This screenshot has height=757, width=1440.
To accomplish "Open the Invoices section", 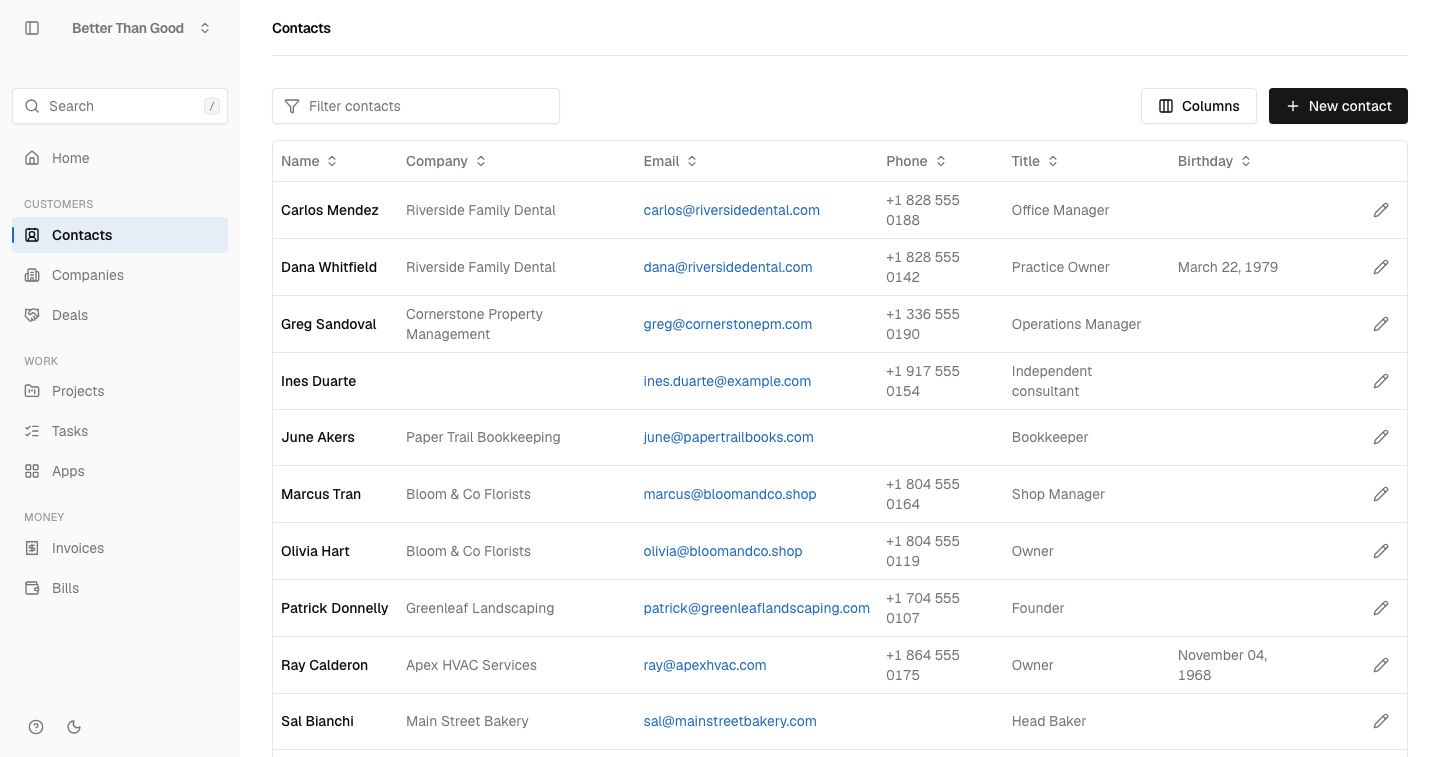I will pos(120,548).
